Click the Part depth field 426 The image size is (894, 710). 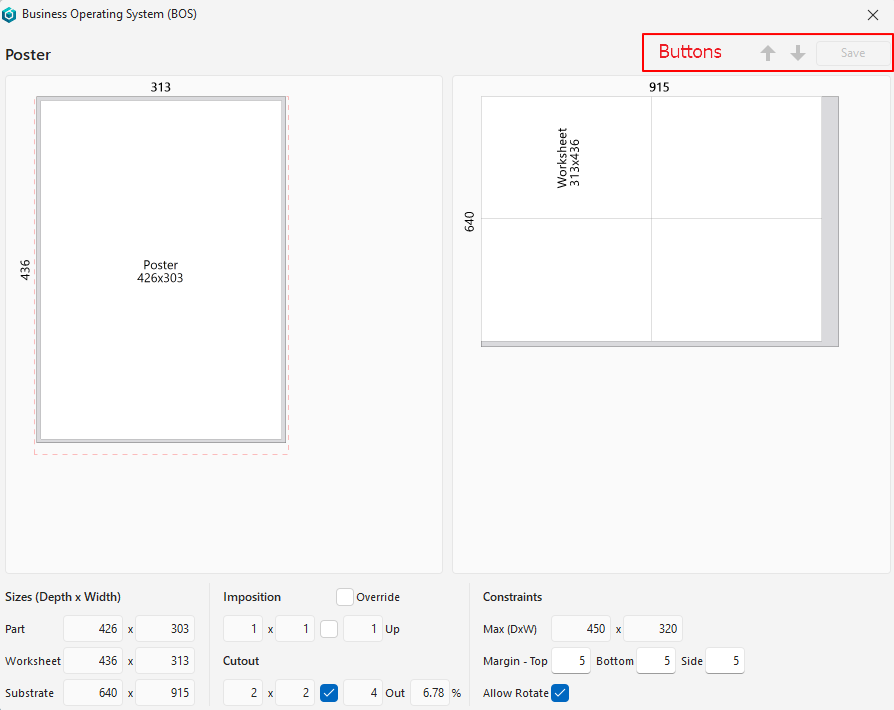point(93,629)
